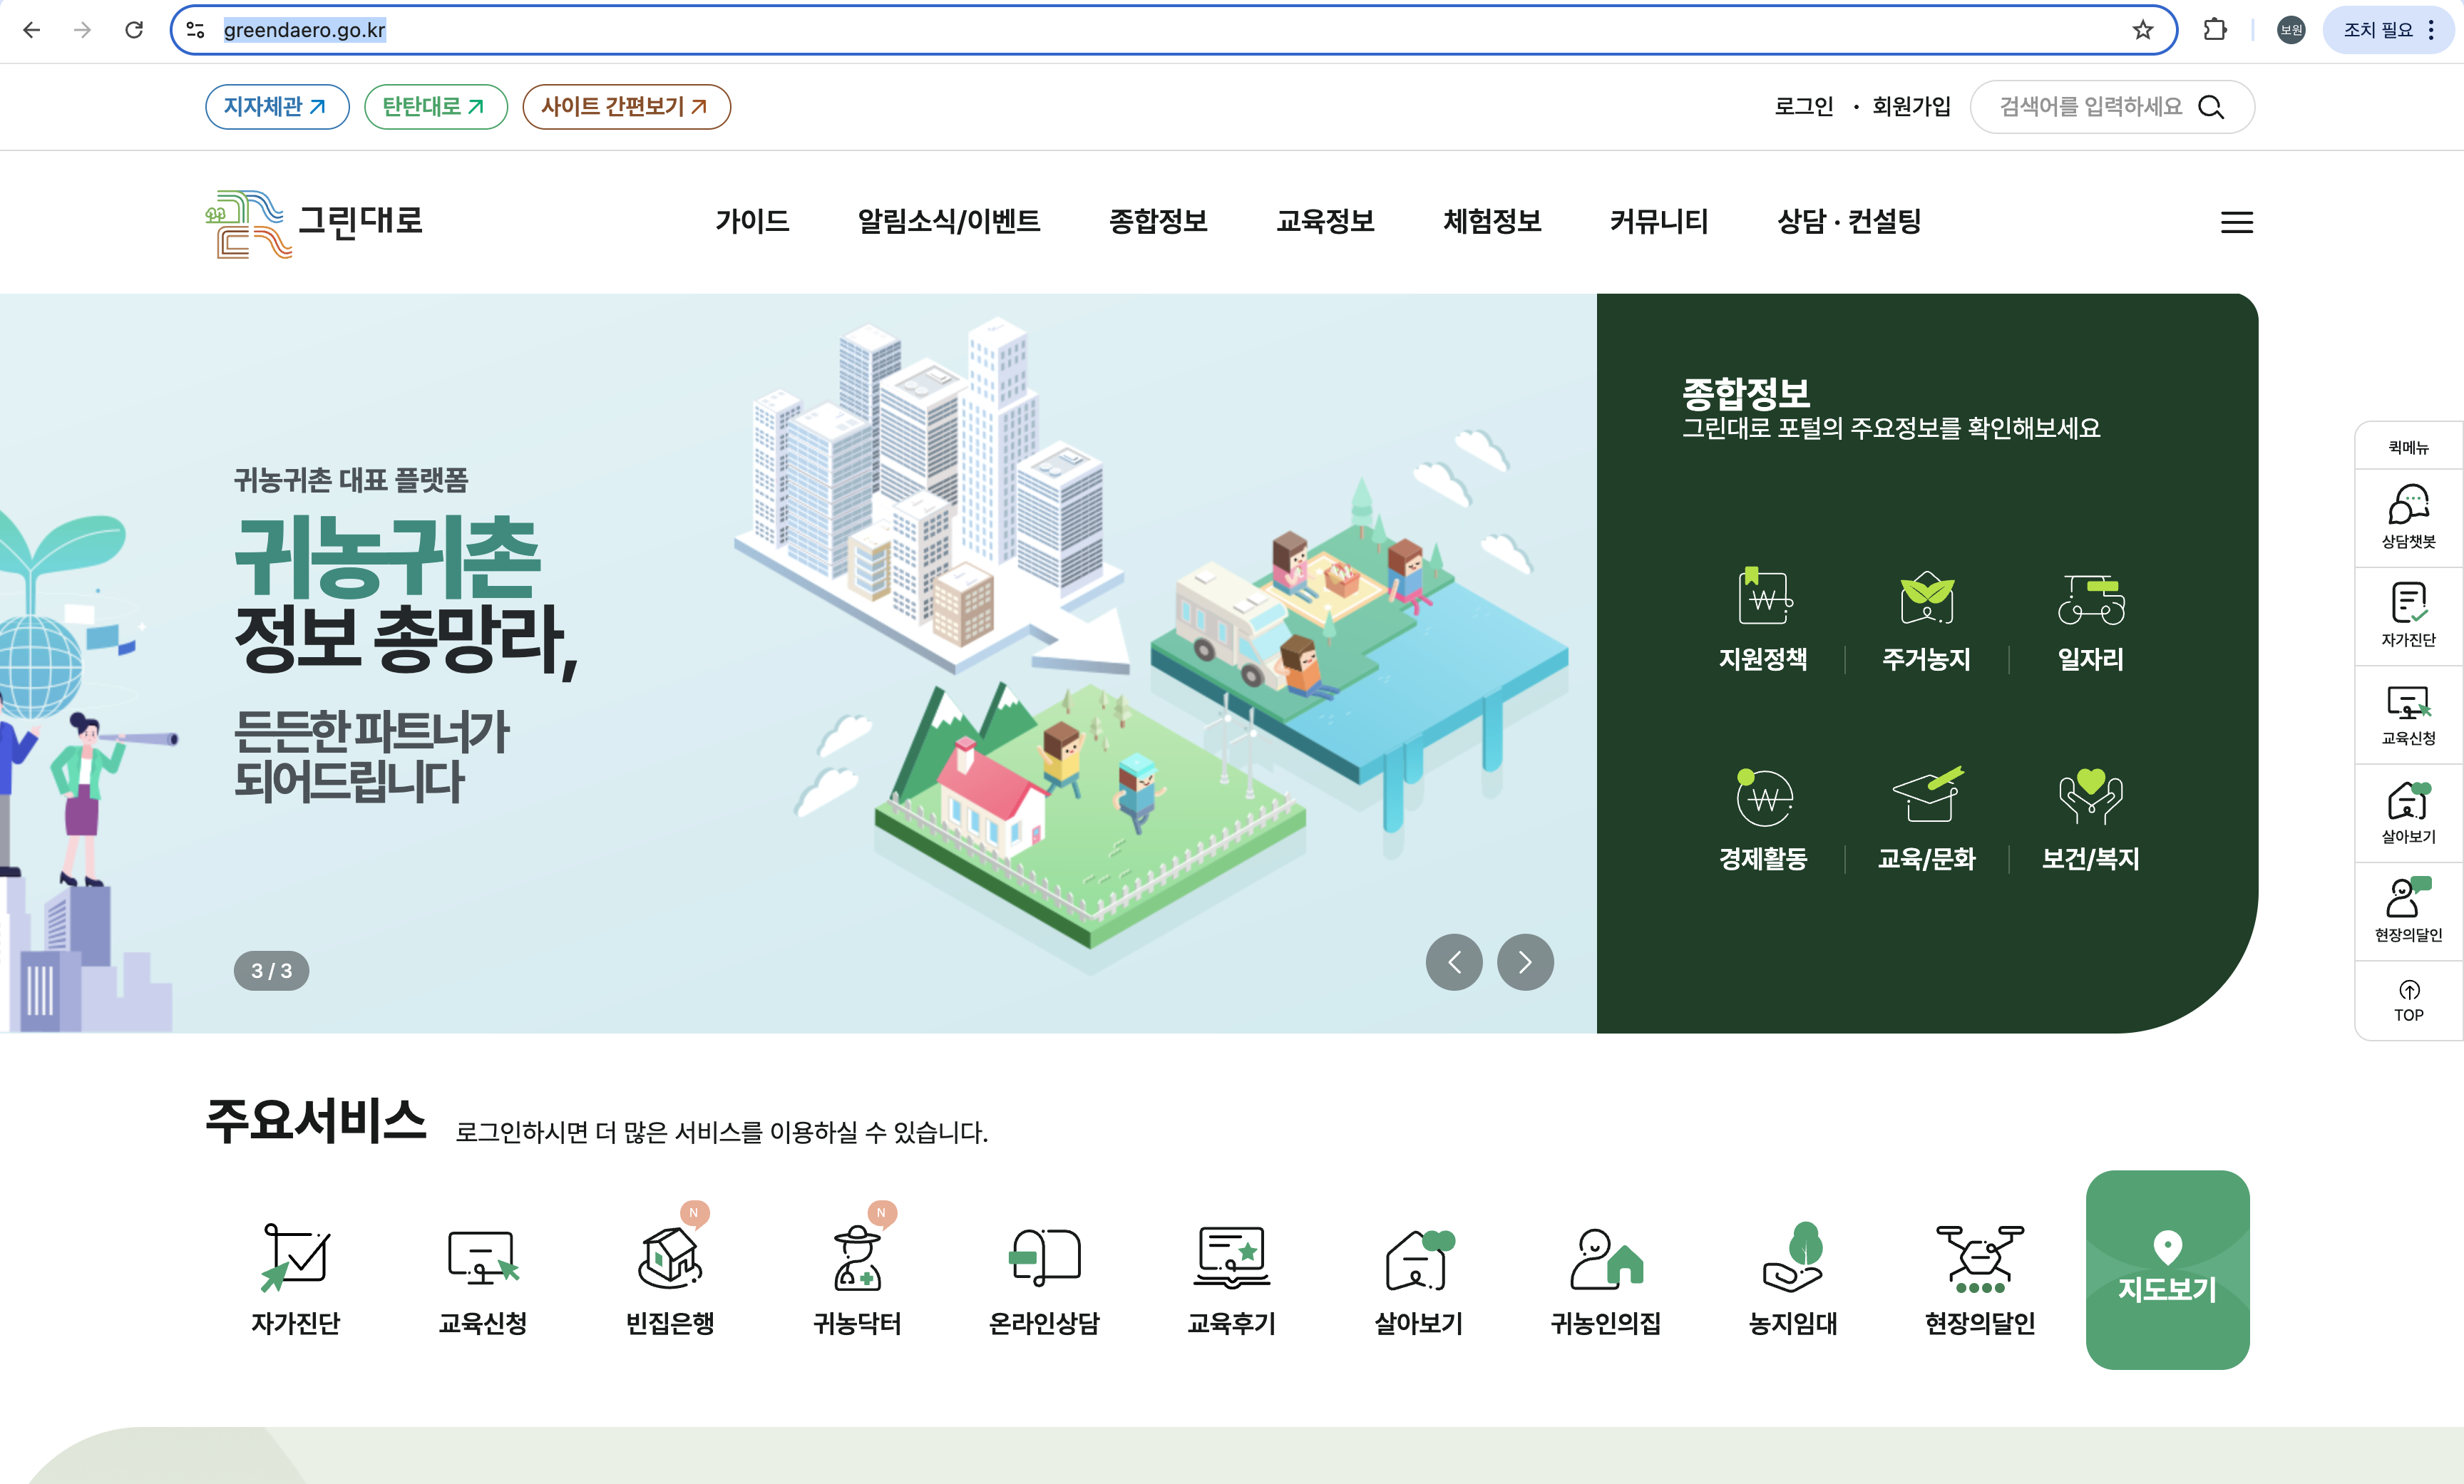Go to the previous banner slide
The width and height of the screenshot is (2464, 1484).
coord(1454,962)
